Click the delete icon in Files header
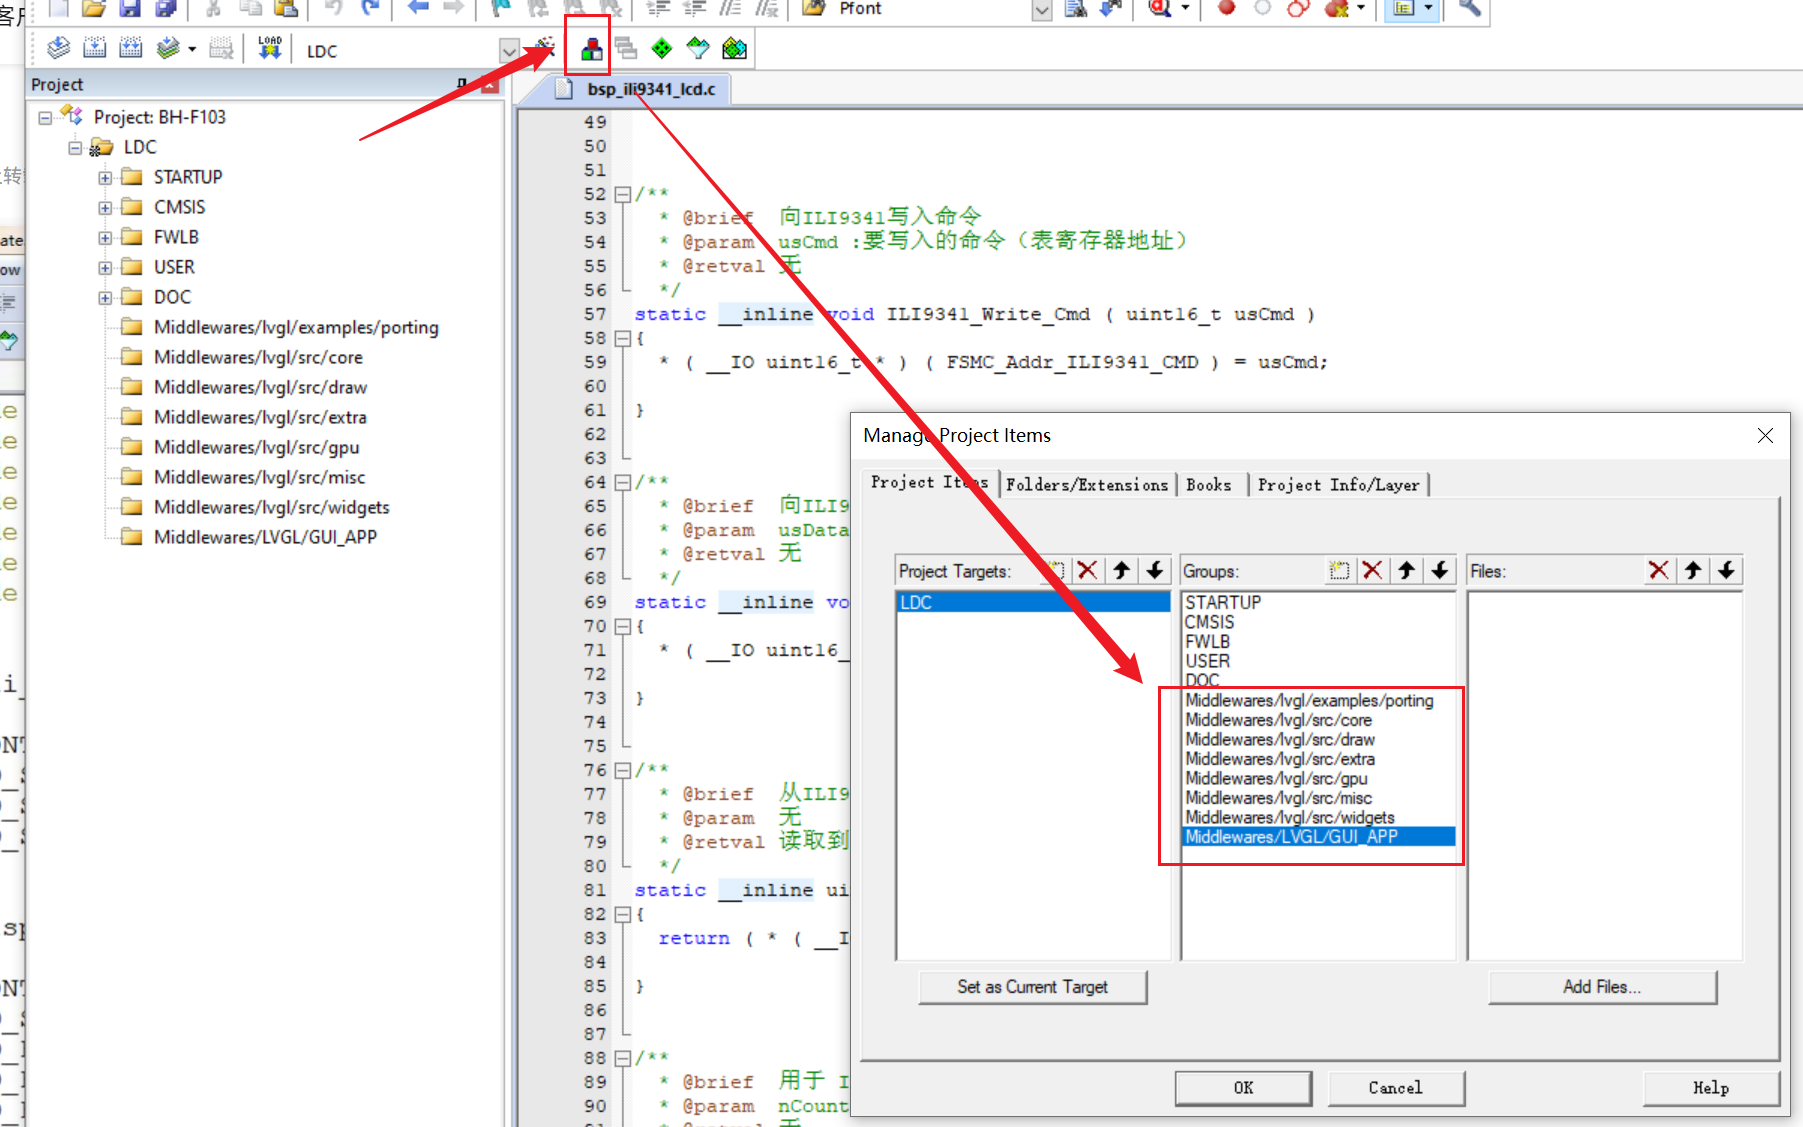 [x=1659, y=571]
